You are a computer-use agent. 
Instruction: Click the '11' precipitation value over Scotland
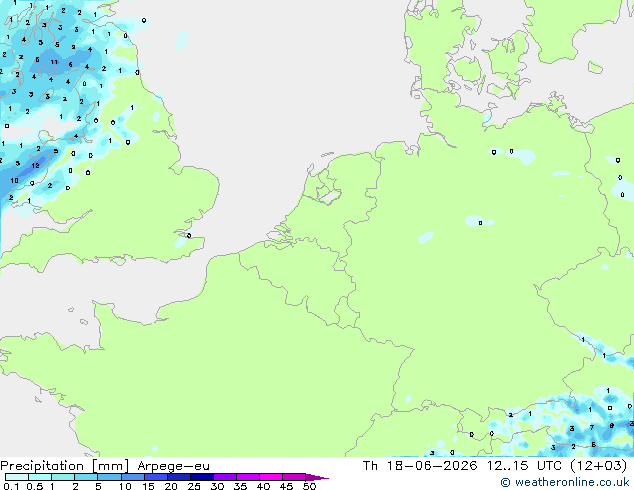pos(54,62)
